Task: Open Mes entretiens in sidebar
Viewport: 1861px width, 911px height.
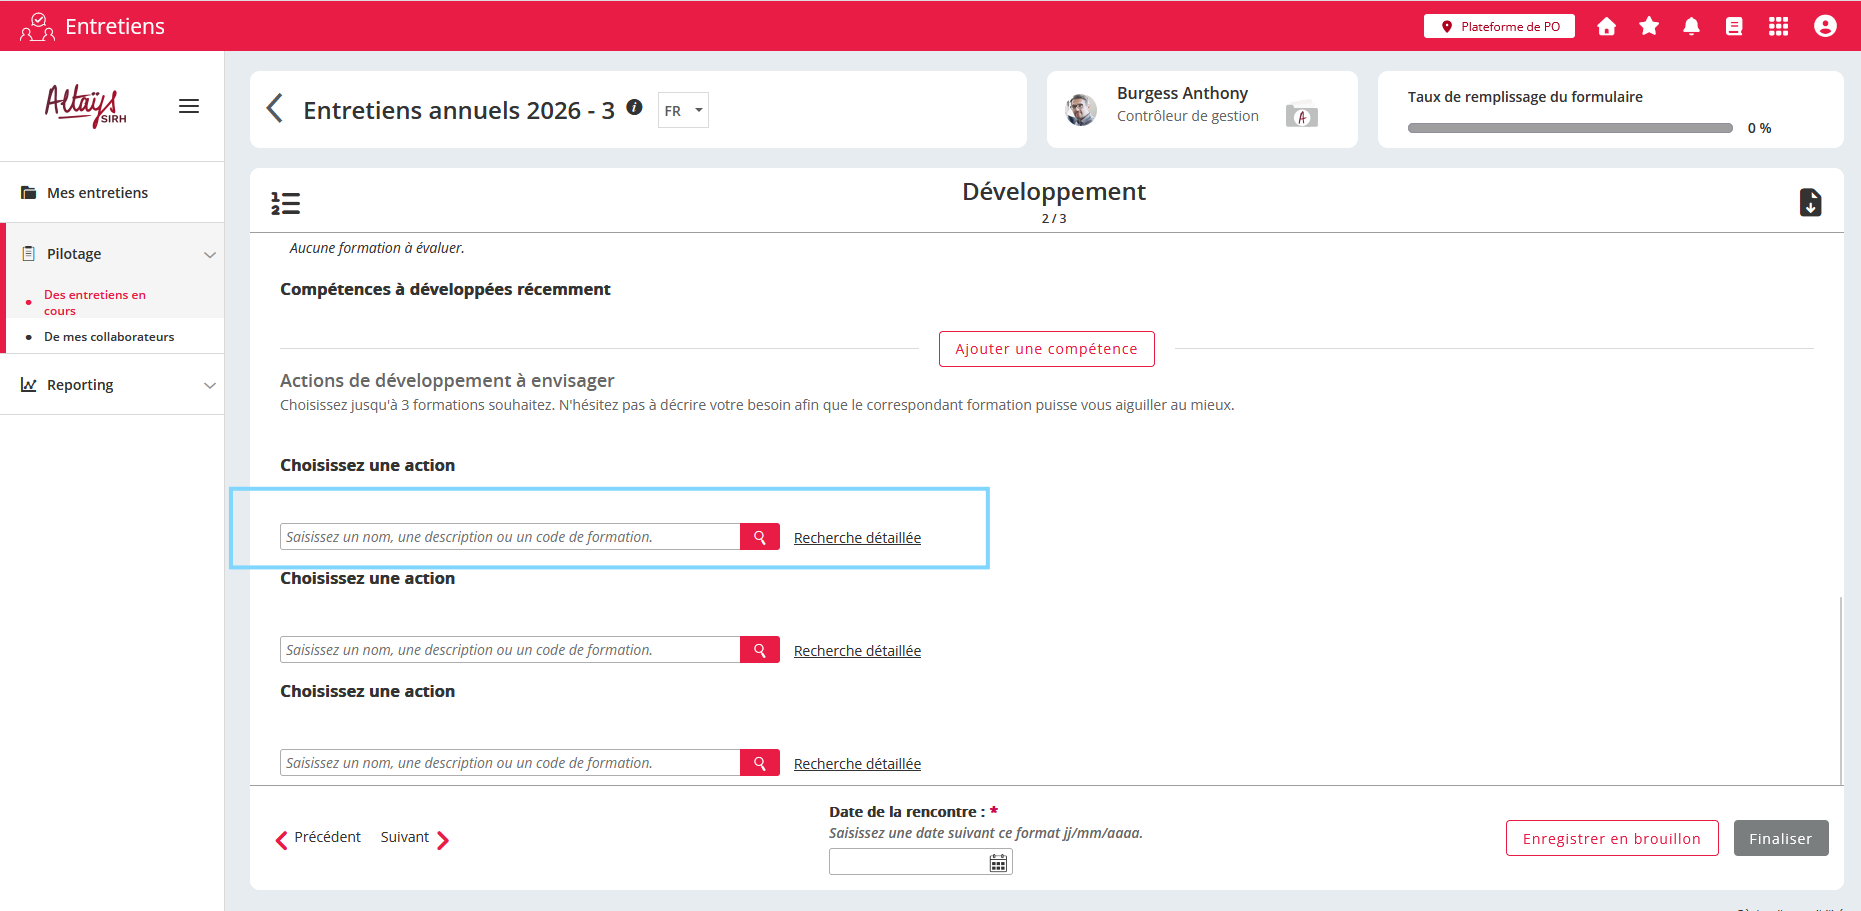Action: point(97,193)
